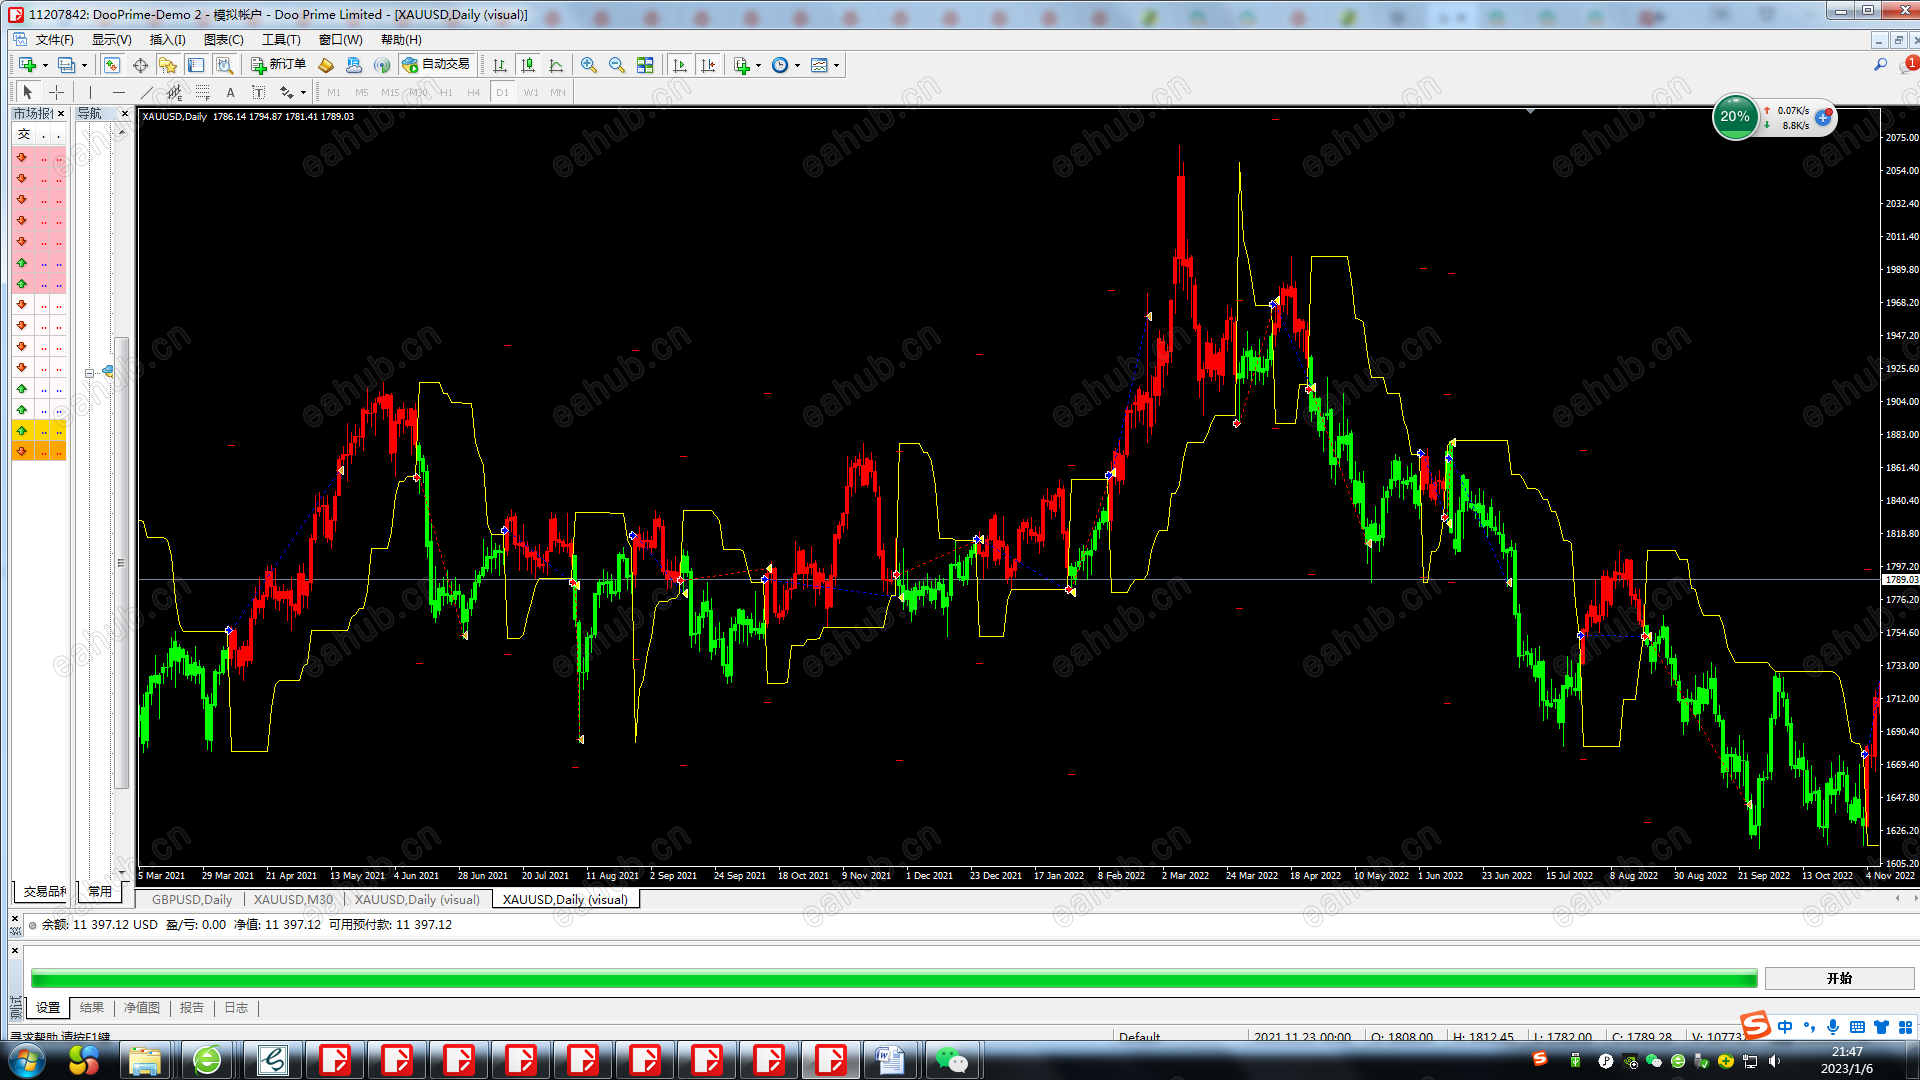Open the periodicity clock dropdown arrow
1920x1080 pixels.
(797, 65)
